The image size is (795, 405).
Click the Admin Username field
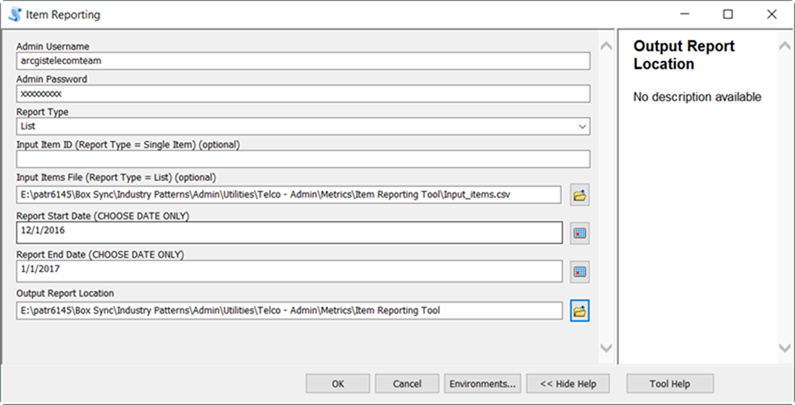click(303, 60)
